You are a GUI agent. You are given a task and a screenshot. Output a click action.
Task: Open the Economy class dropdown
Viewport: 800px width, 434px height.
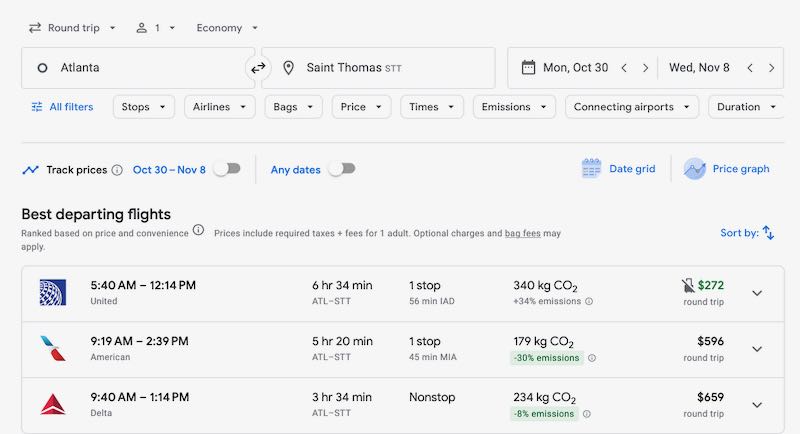point(227,28)
